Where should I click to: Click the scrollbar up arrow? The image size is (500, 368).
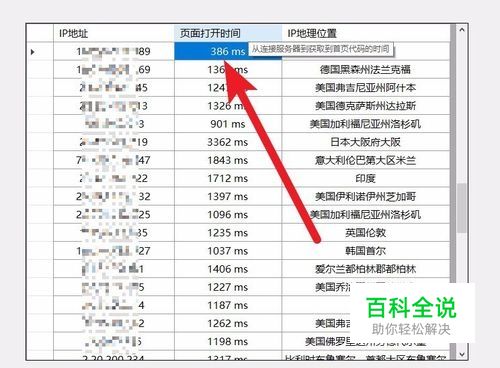pos(462,30)
